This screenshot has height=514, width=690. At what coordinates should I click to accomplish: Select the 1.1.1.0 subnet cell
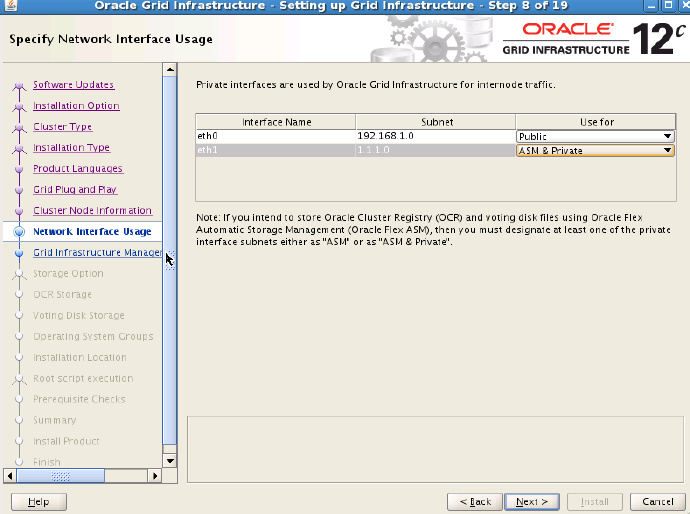pos(436,150)
